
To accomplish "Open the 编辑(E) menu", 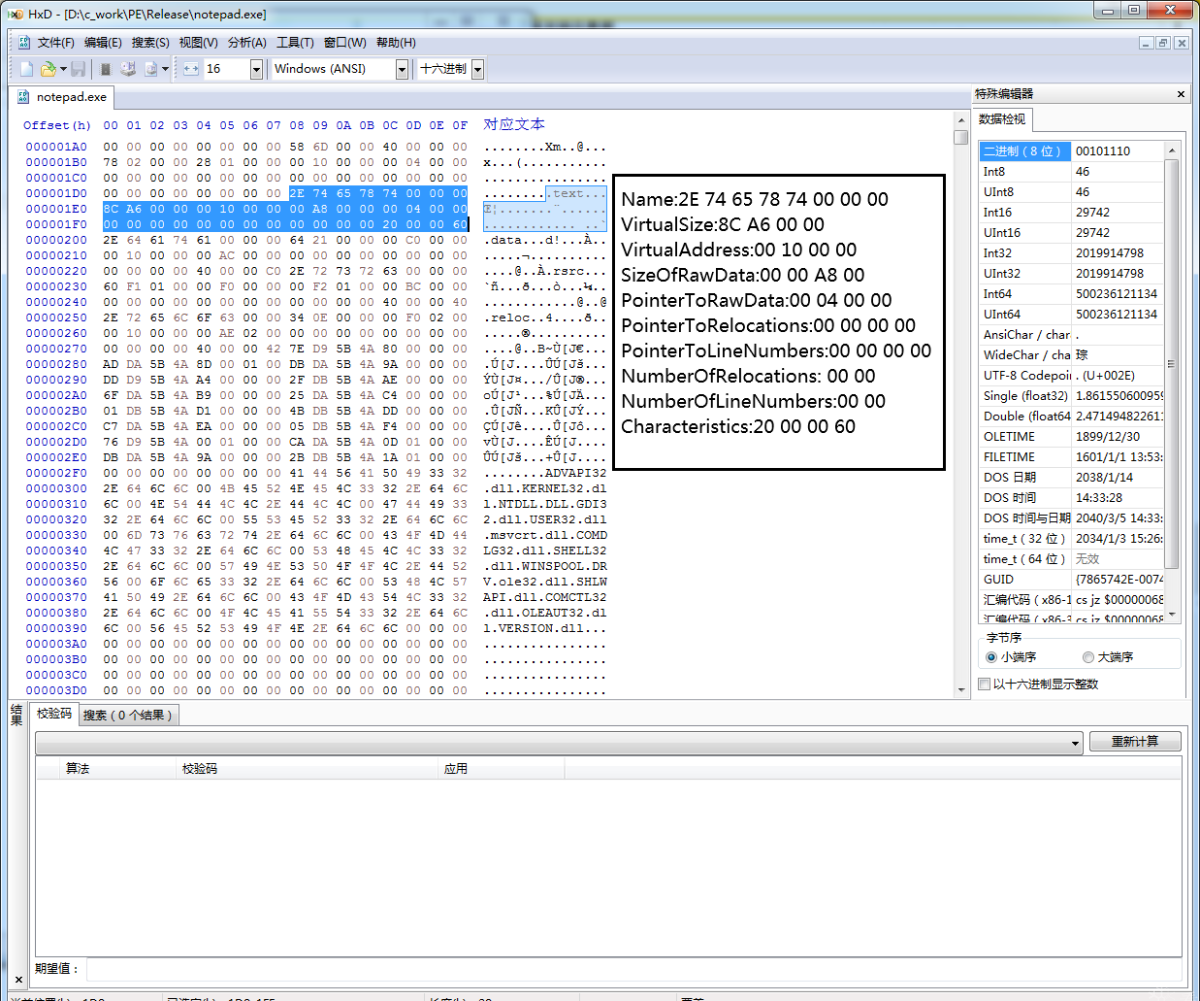I will [x=103, y=43].
